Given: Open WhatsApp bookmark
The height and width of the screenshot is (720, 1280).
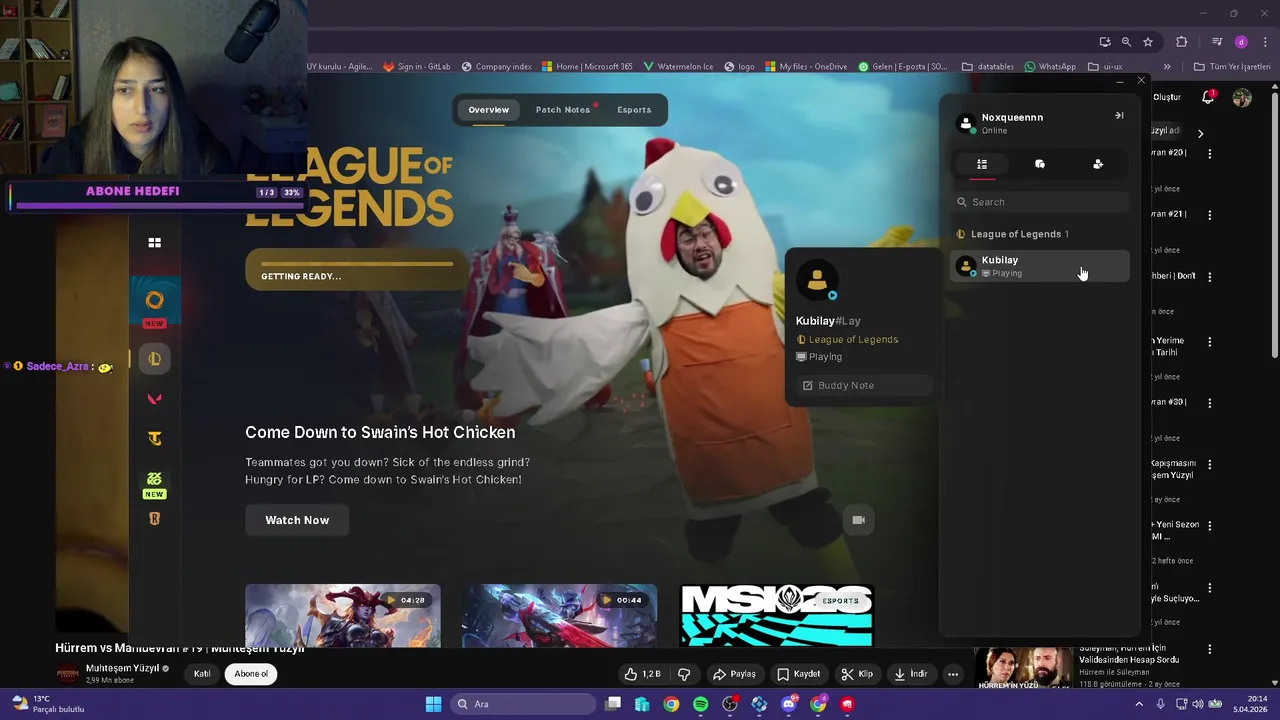Looking at the screenshot, I should tap(1050, 67).
